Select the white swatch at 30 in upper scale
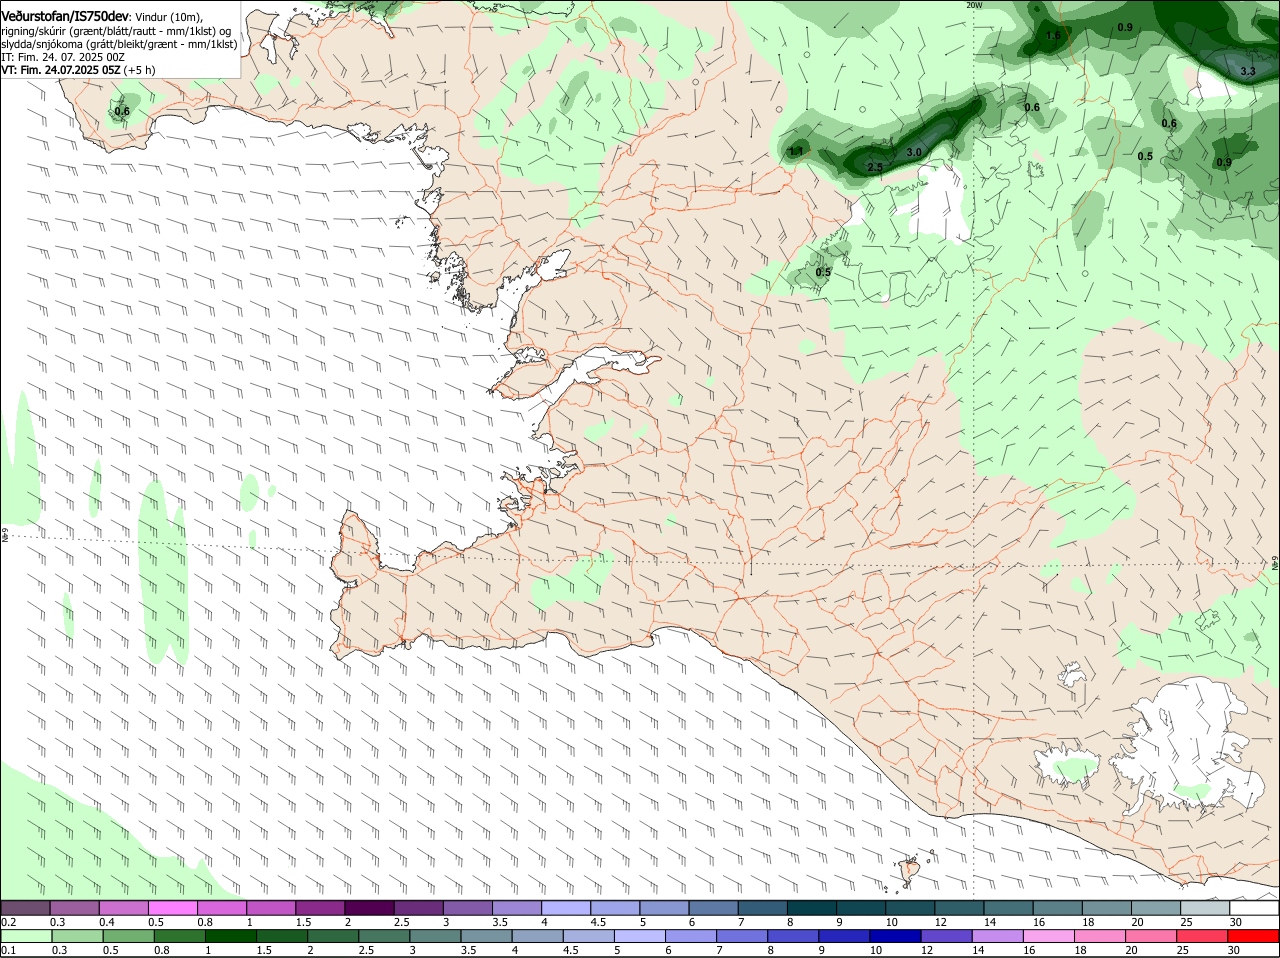This screenshot has width=1280, height=958. click(1255, 907)
